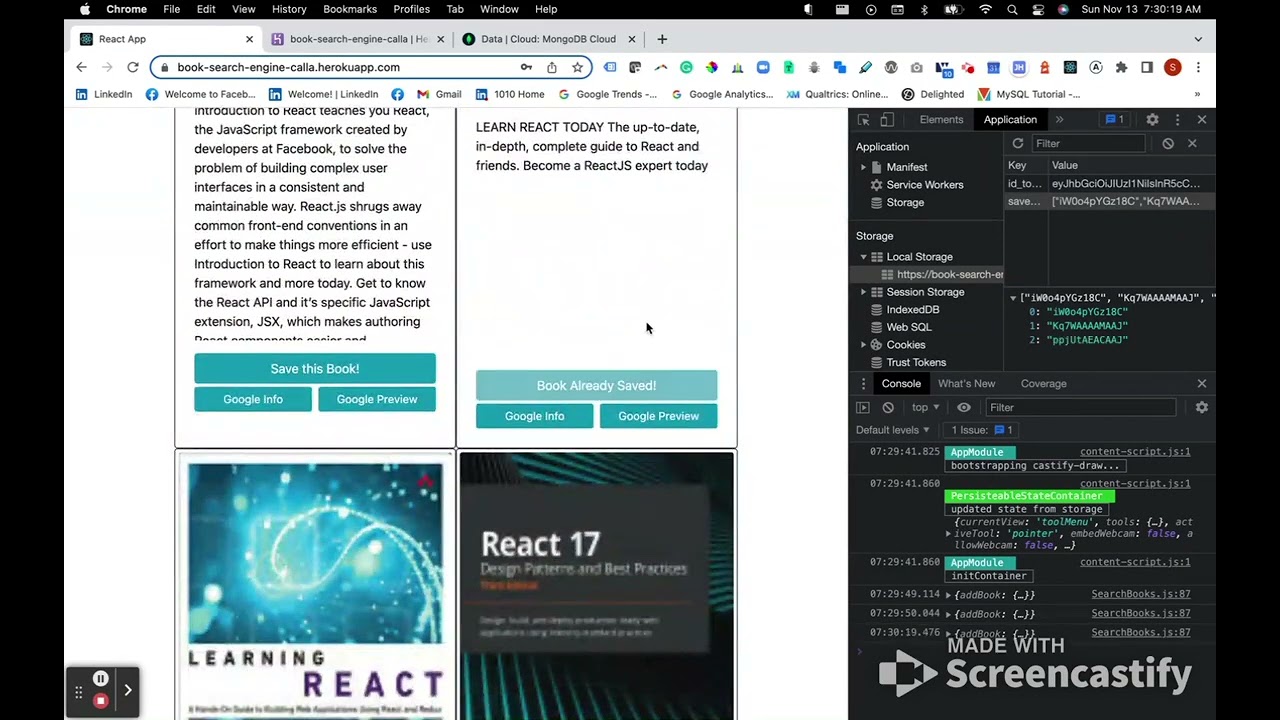Open Service Workers in the Application panel
Viewport: 1280px width, 720px height.
click(924, 185)
